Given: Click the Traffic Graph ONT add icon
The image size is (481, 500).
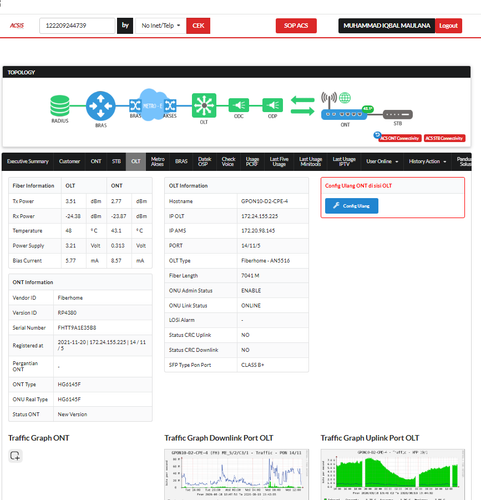Looking at the screenshot, I should (x=15, y=455).
